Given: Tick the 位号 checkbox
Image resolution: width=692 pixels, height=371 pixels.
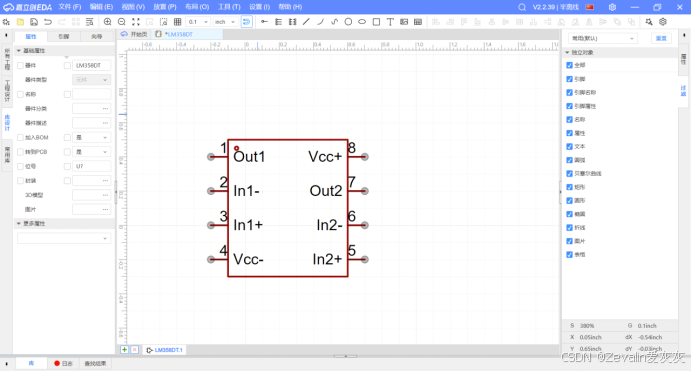Looking at the screenshot, I should [x=20, y=166].
